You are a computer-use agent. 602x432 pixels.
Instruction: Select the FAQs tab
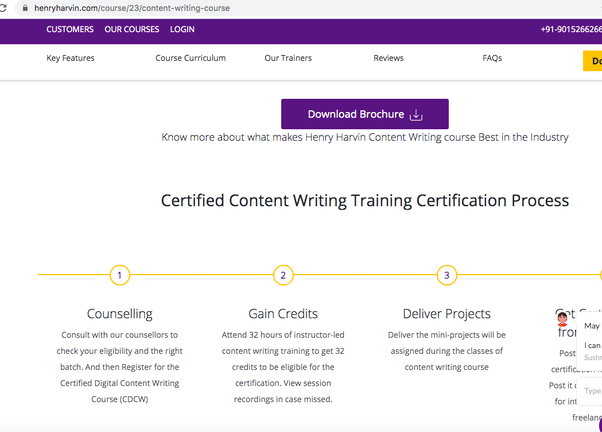coord(492,59)
